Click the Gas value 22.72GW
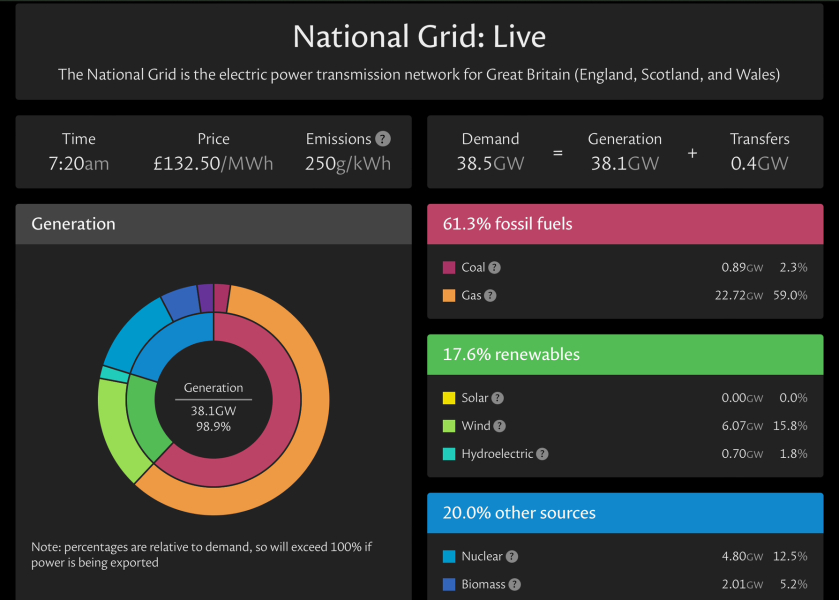 point(739,295)
